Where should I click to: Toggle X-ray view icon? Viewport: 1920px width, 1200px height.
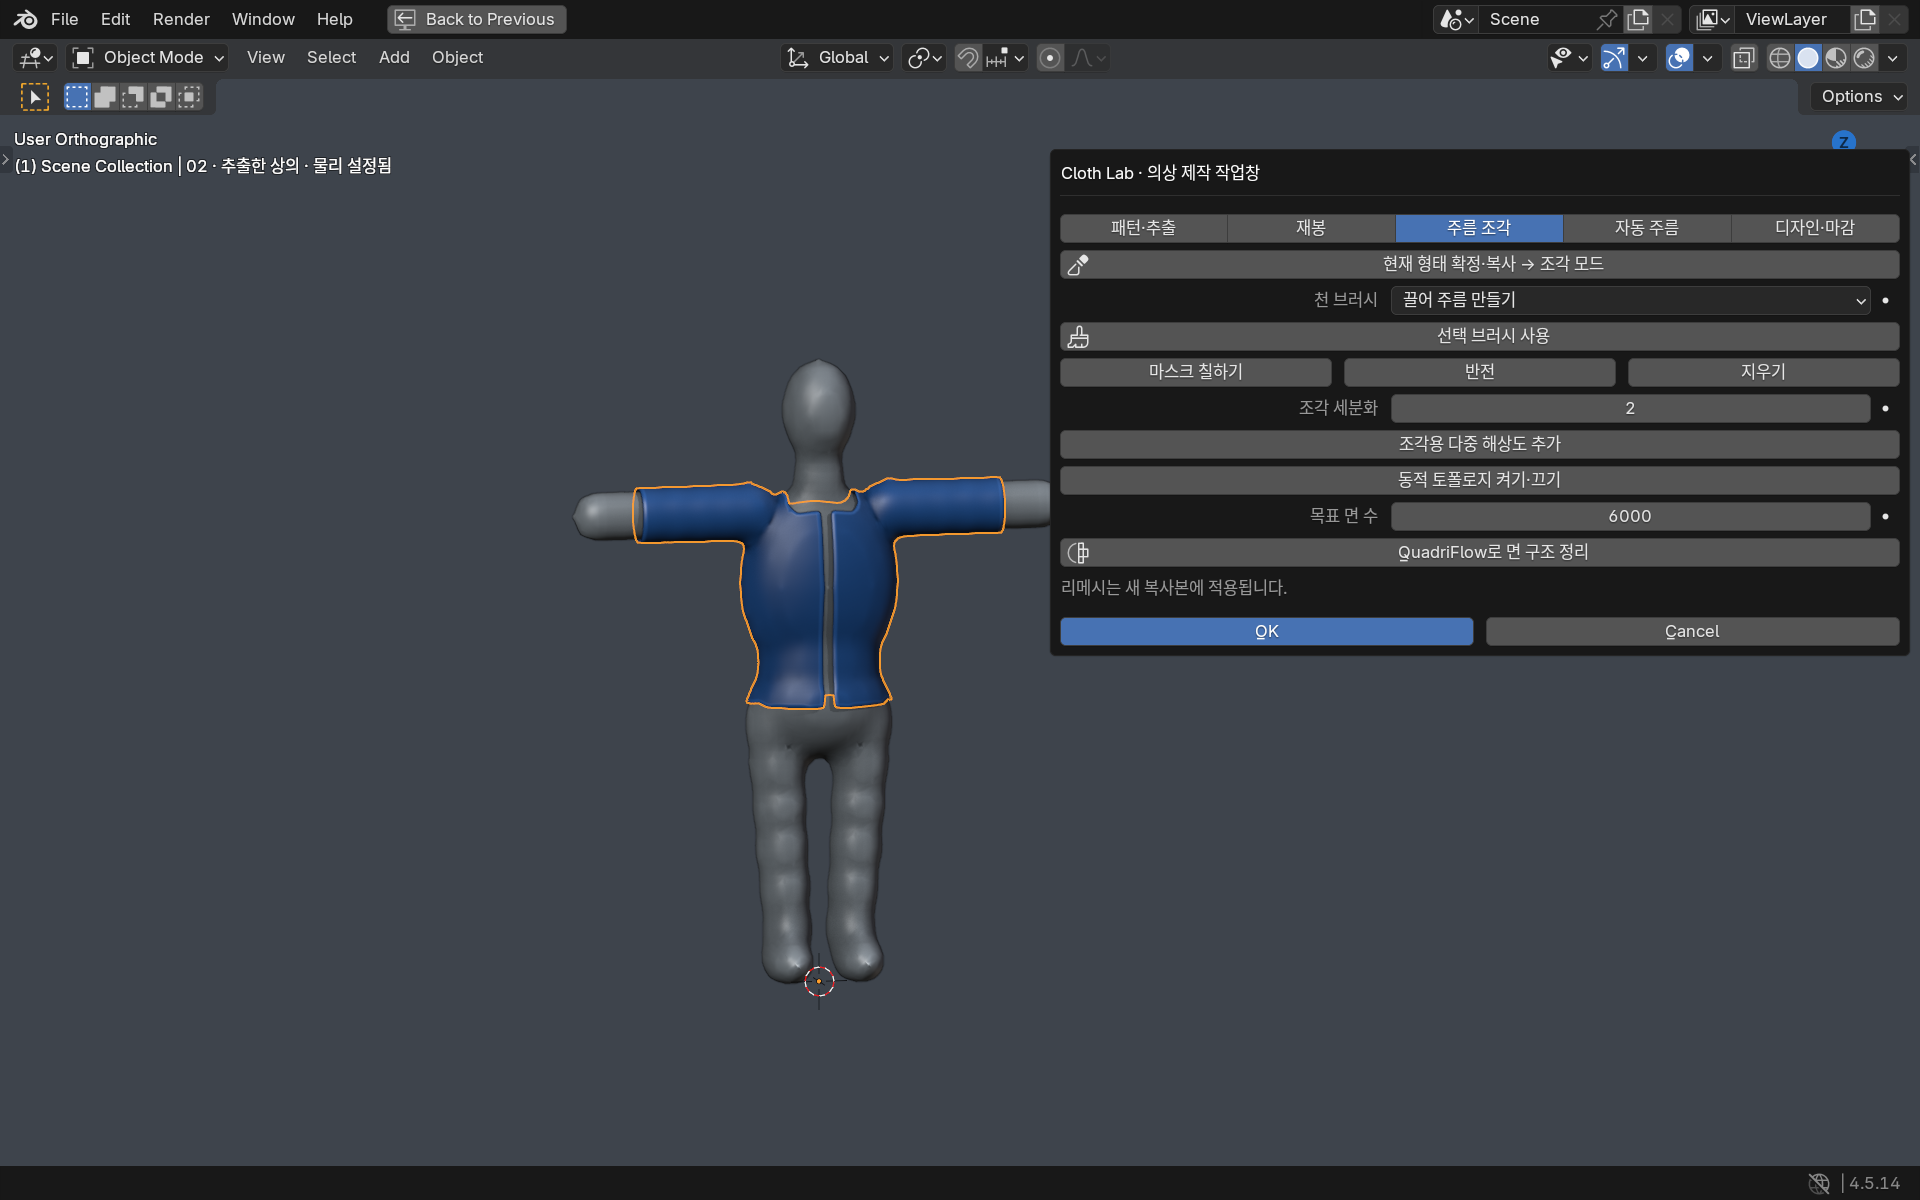(x=1744, y=58)
